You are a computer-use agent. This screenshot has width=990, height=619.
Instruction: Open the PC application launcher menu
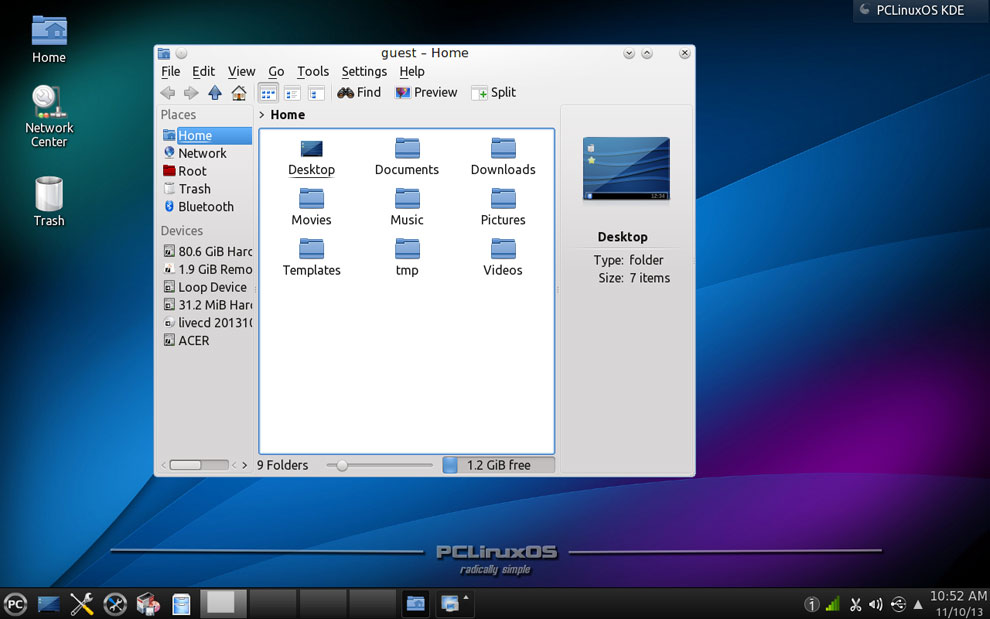pyautogui.click(x=15, y=604)
